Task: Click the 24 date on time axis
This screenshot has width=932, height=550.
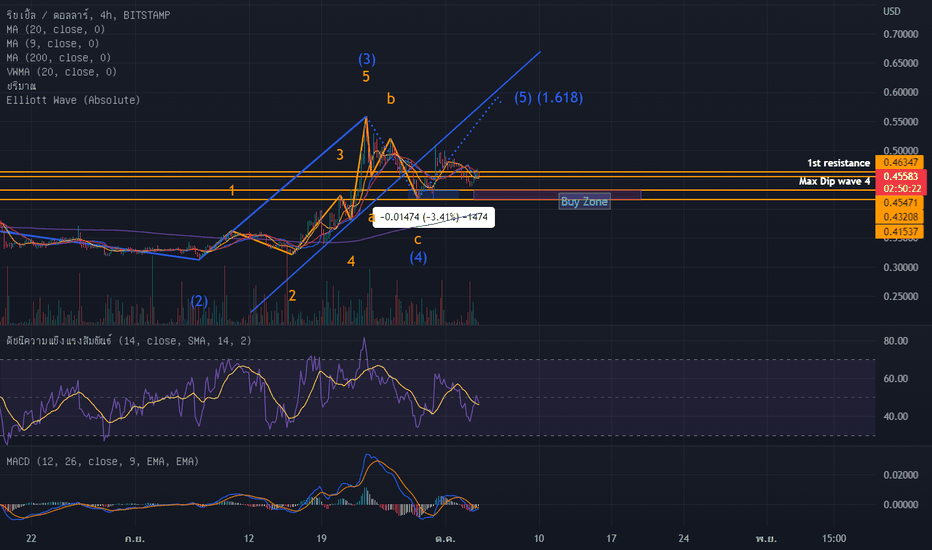Action: 684,539
